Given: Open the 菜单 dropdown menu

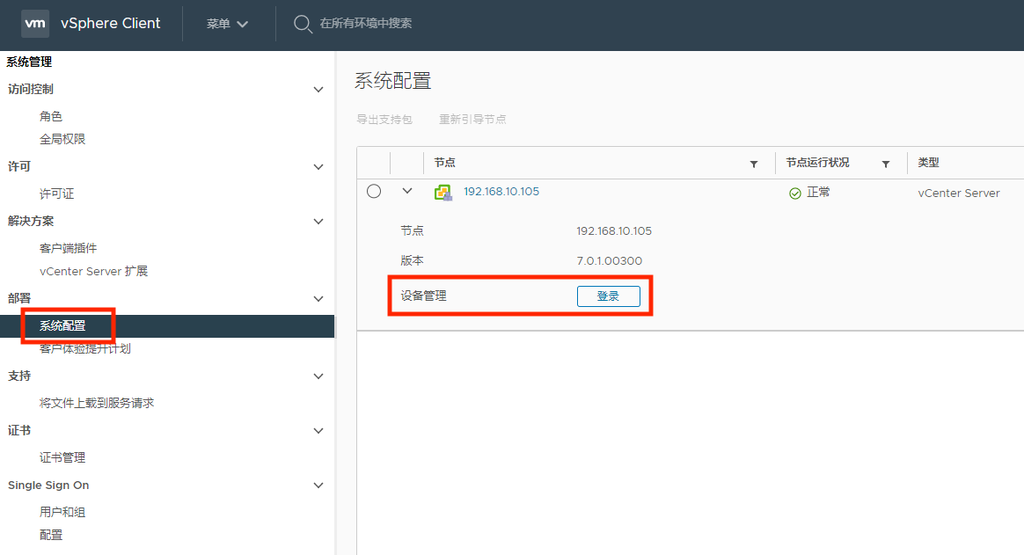Looking at the screenshot, I should click(x=227, y=24).
